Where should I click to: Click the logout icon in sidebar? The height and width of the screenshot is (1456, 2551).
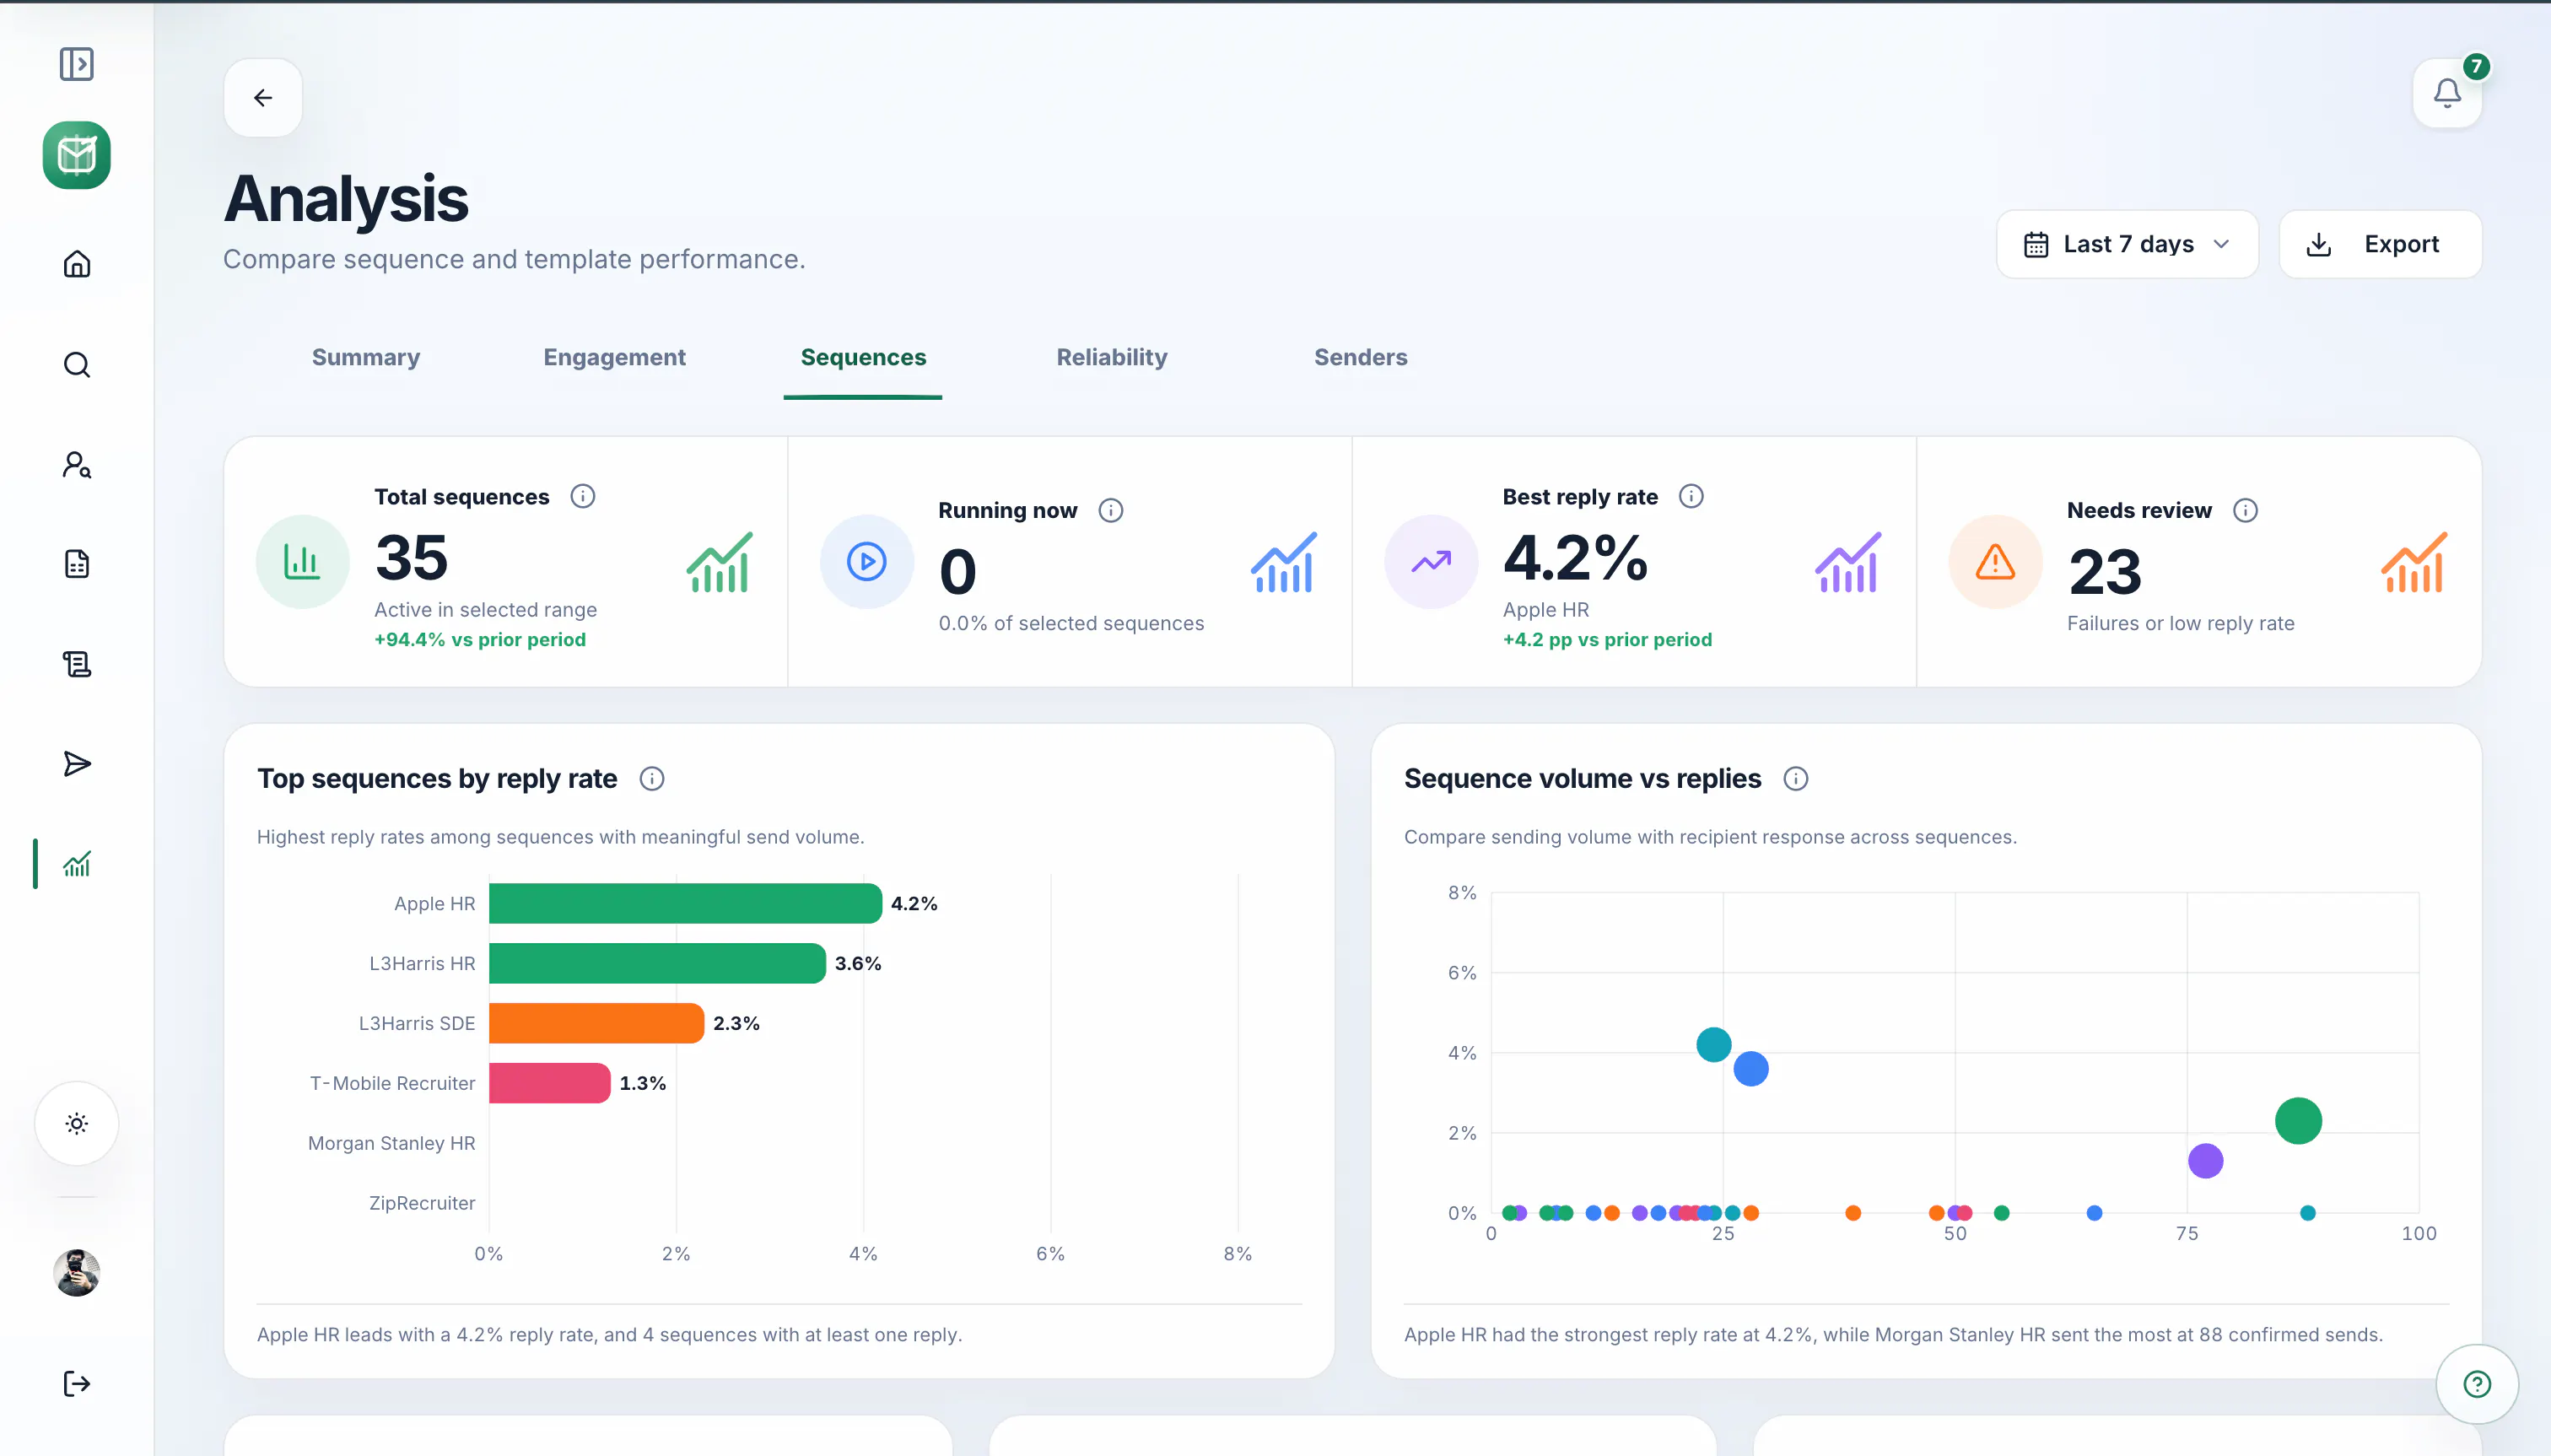[76, 1384]
